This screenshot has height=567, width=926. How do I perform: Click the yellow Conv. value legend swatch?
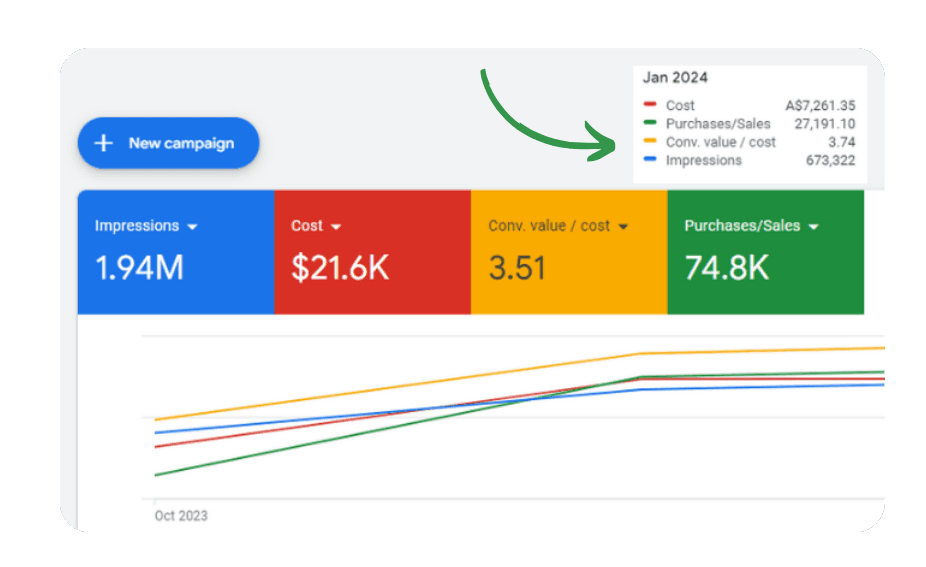[650, 141]
